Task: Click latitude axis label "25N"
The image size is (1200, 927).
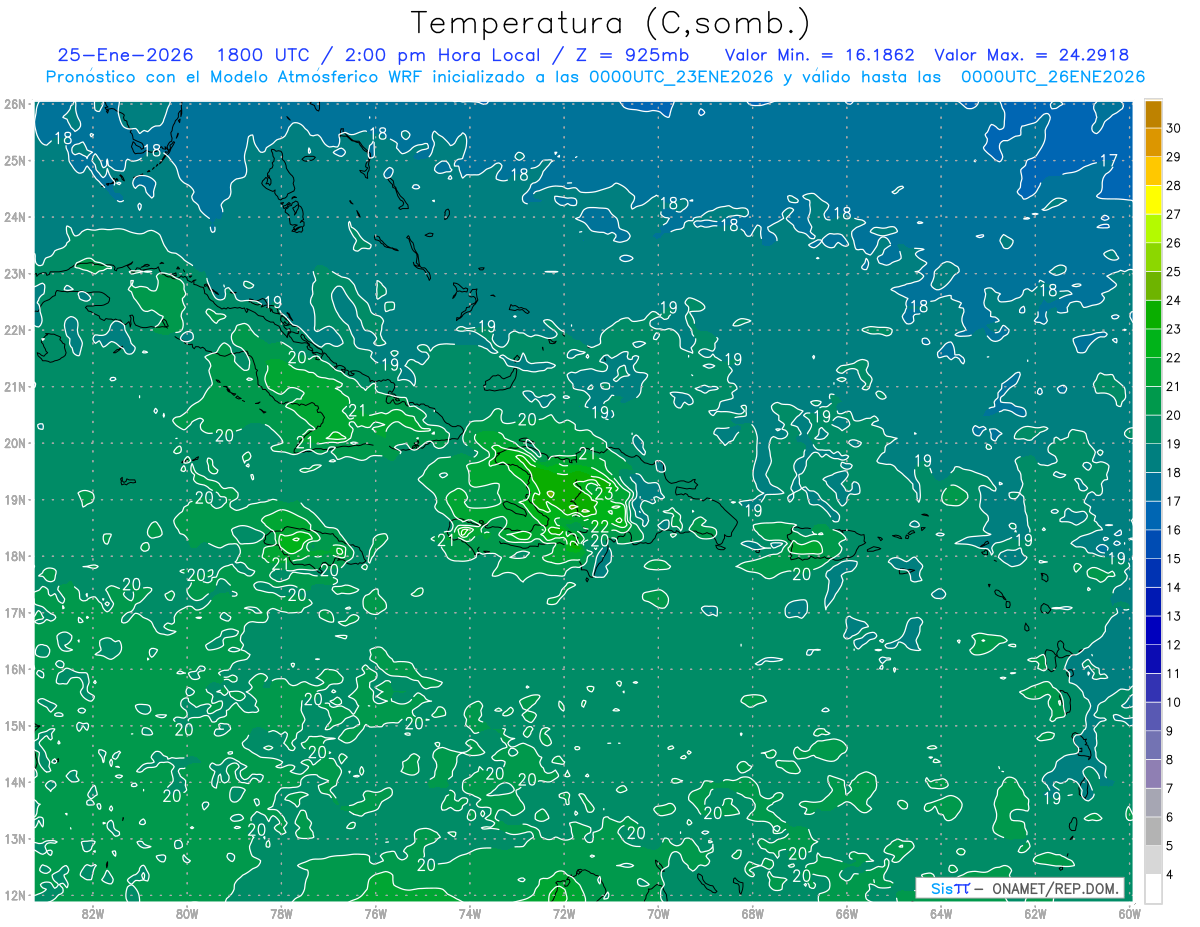Action: (14, 160)
